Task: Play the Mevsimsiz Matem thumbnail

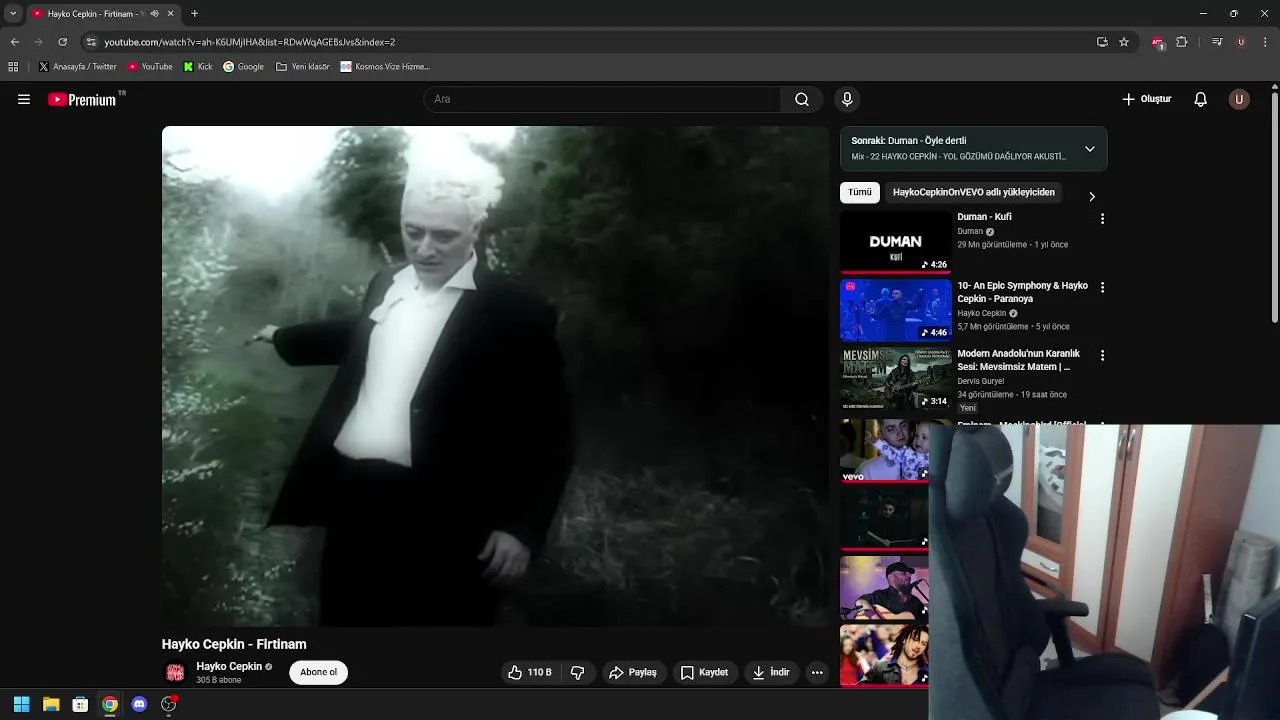Action: tap(896, 378)
